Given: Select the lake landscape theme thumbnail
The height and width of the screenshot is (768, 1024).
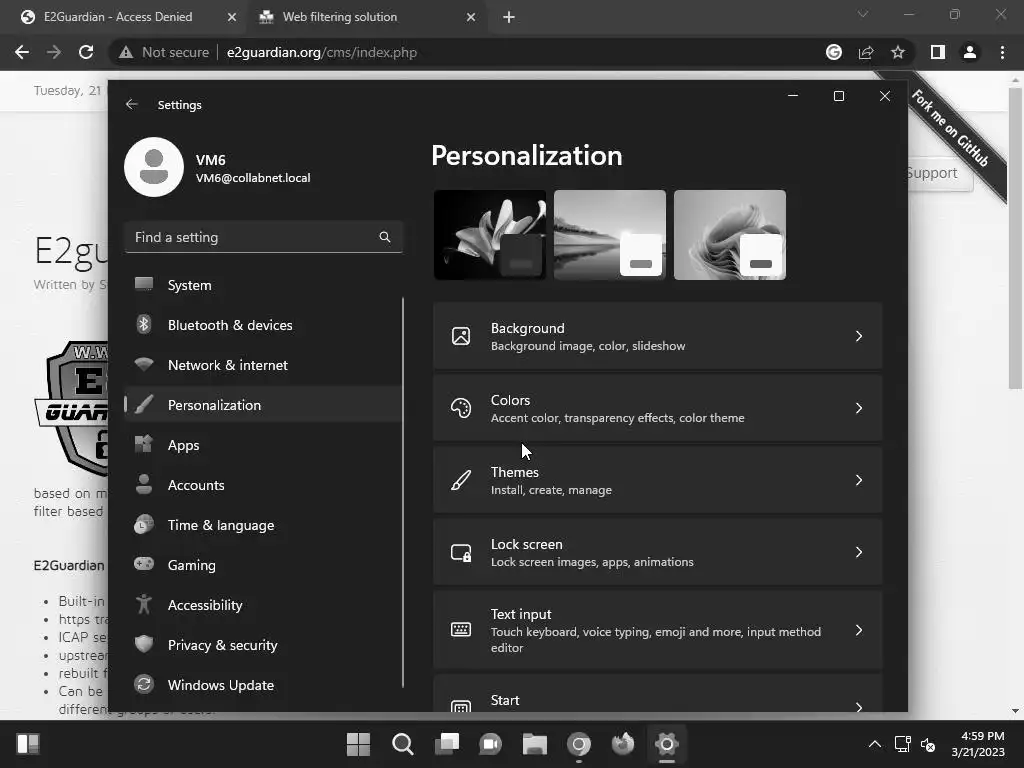Looking at the screenshot, I should [x=610, y=235].
